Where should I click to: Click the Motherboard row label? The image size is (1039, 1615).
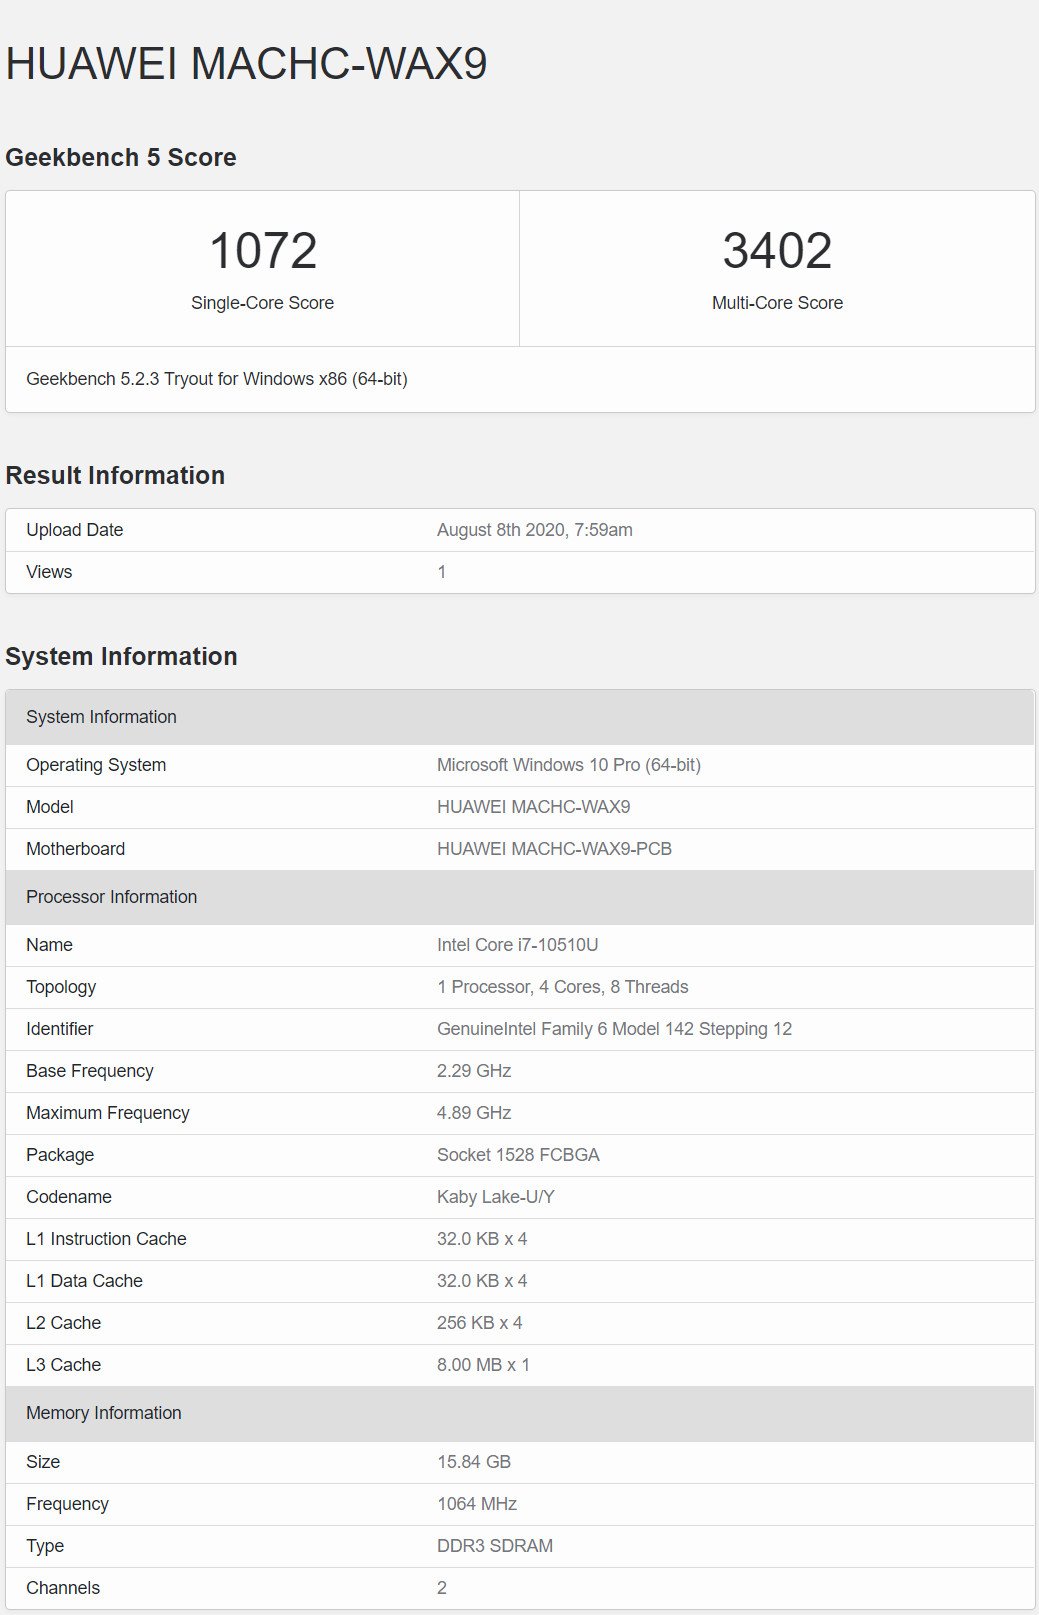pyautogui.click(x=76, y=849)
